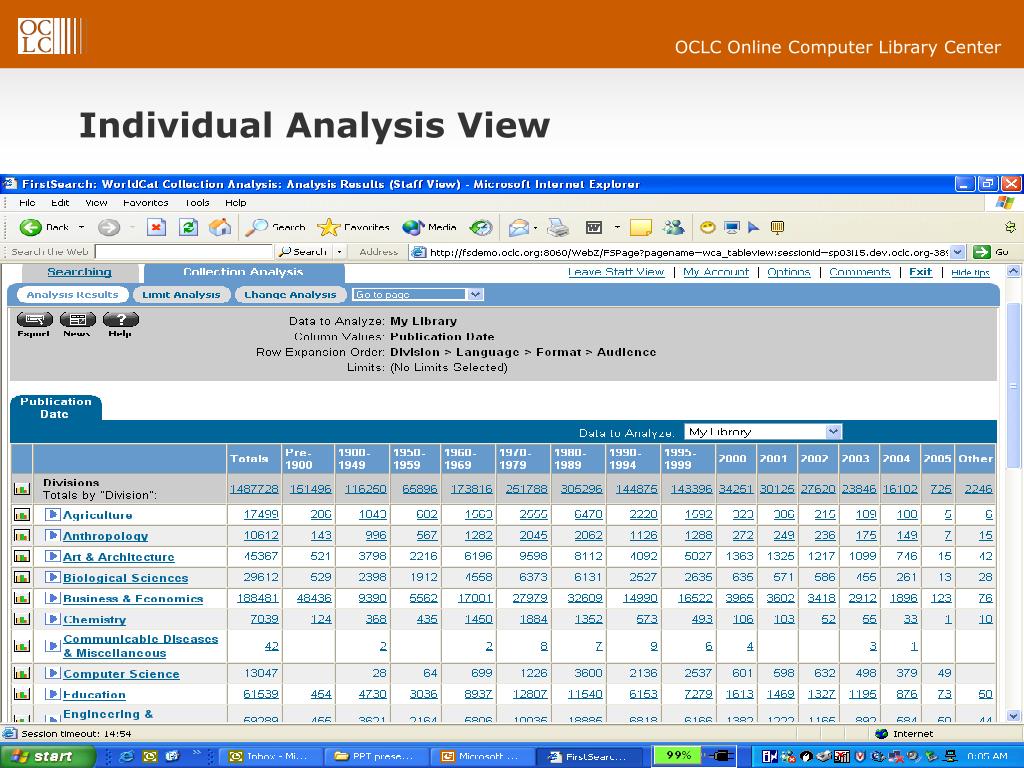
Task: Click the Exit link
Action: click(920, 272)
